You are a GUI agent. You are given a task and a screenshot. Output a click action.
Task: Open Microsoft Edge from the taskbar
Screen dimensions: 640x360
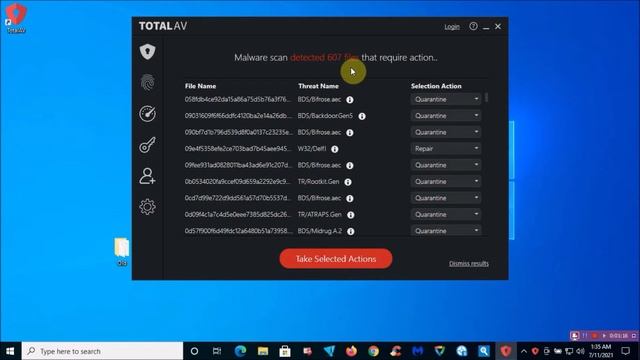click(x=240, y=351)
